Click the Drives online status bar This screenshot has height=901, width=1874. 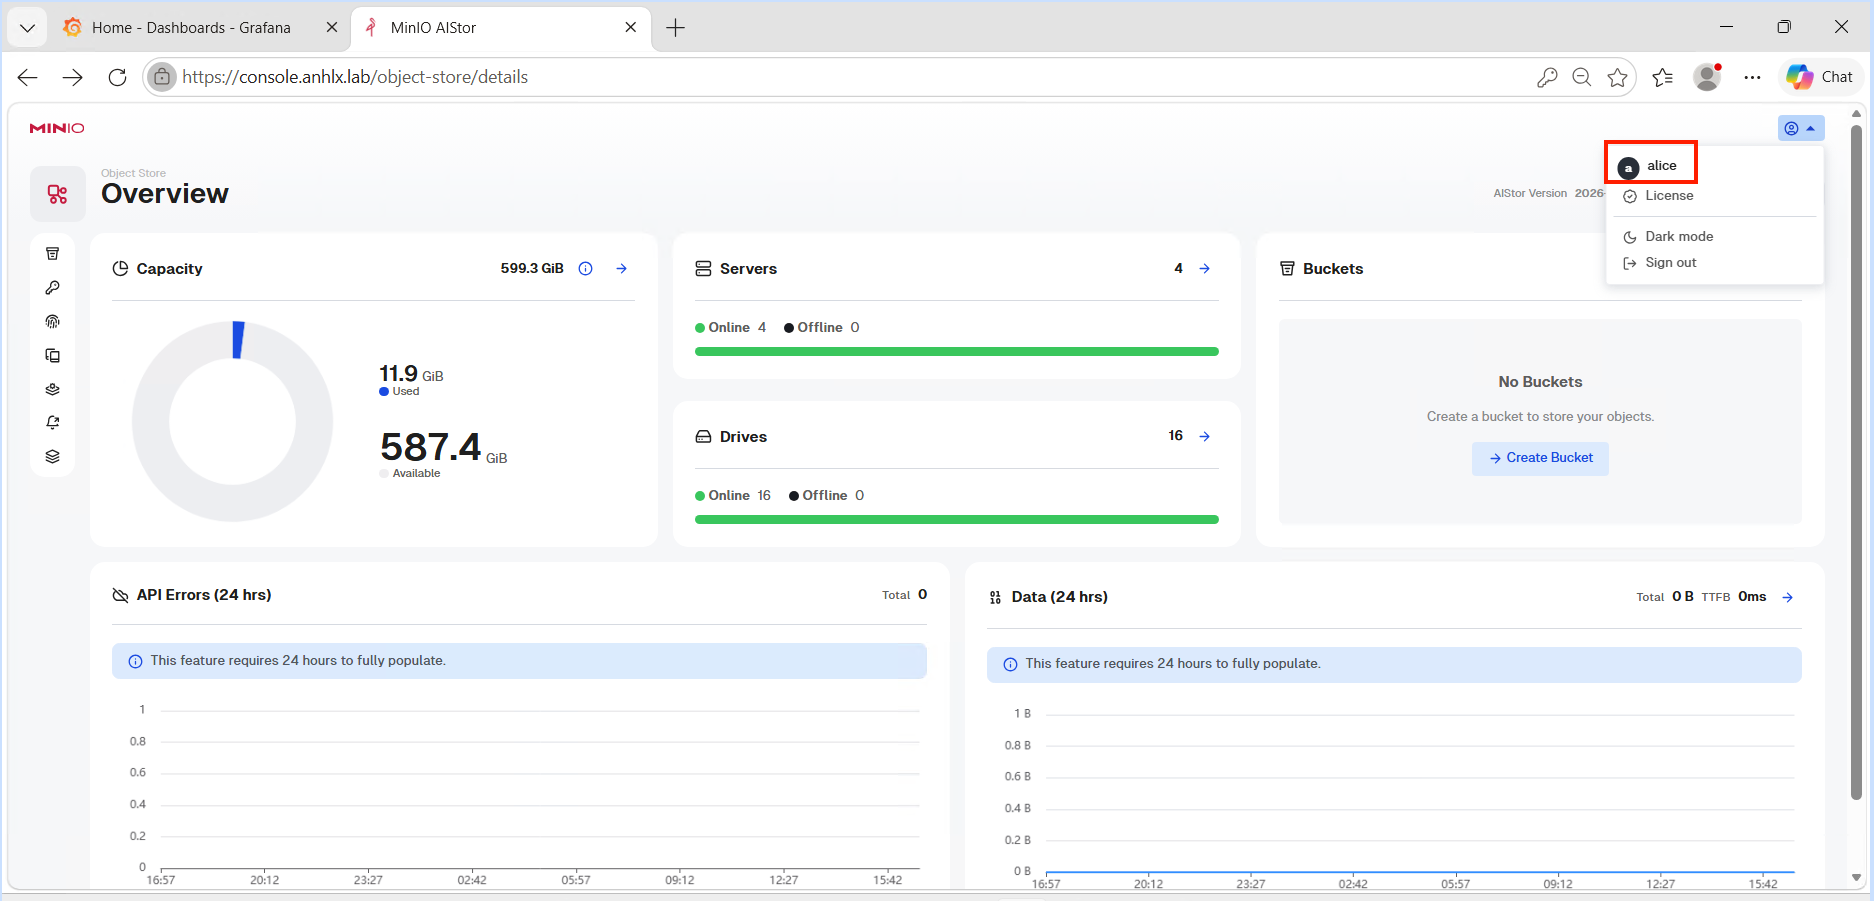957,520
